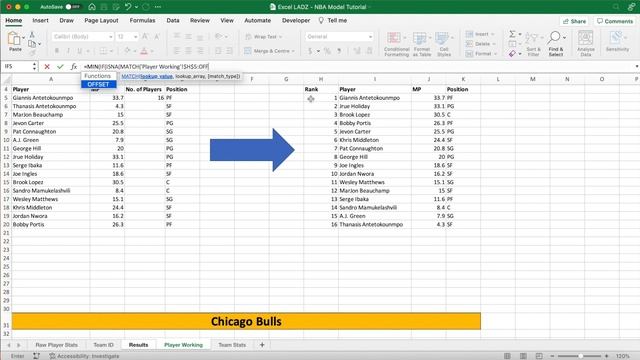Click the Increase Font Size icon

point(145,37)
